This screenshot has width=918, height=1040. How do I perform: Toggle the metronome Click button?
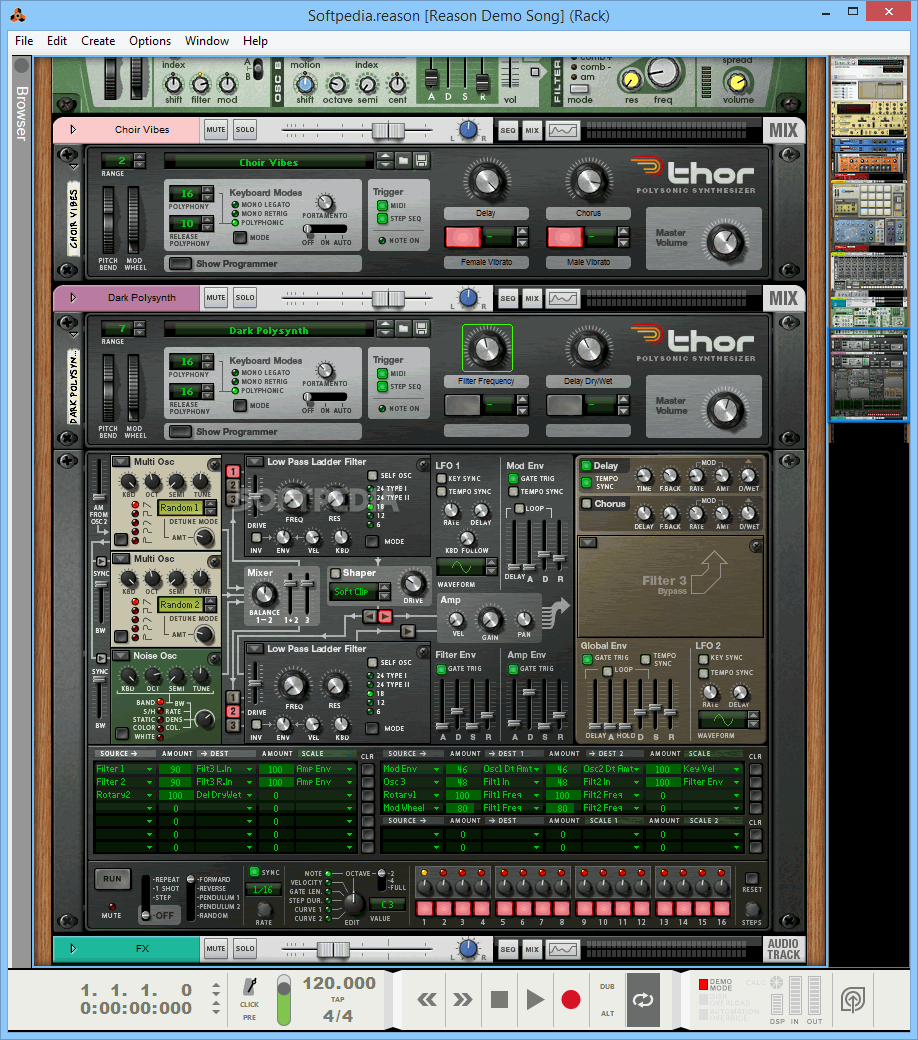coord(249,988)
